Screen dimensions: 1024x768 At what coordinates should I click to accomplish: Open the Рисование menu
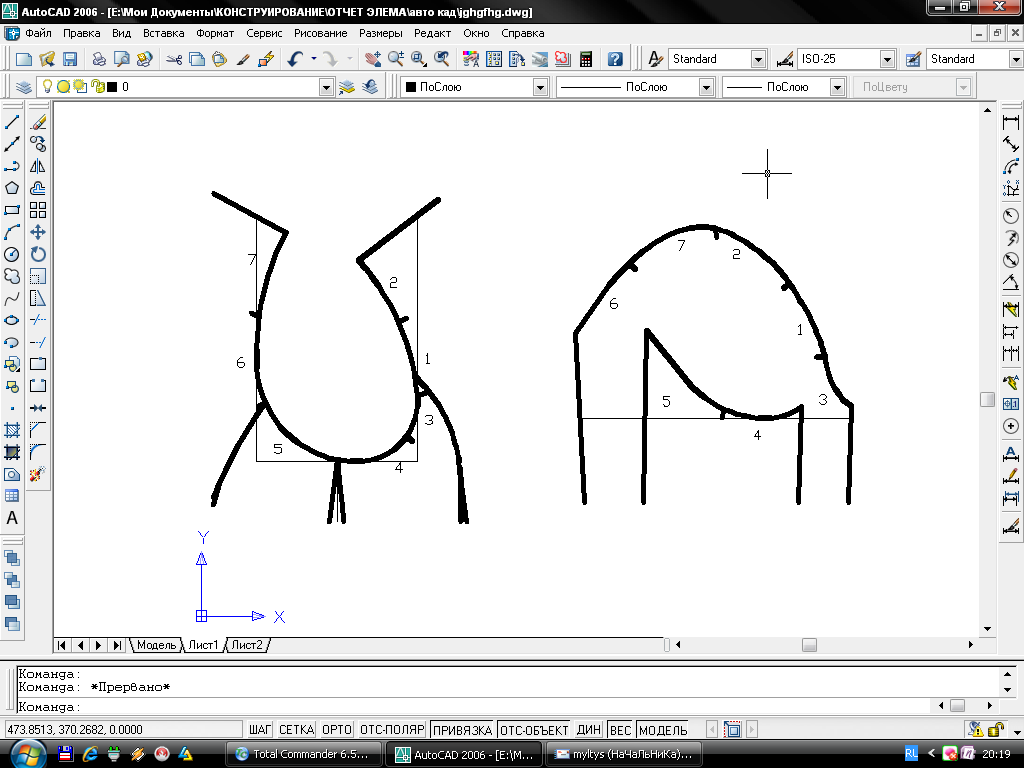(320, 33)
